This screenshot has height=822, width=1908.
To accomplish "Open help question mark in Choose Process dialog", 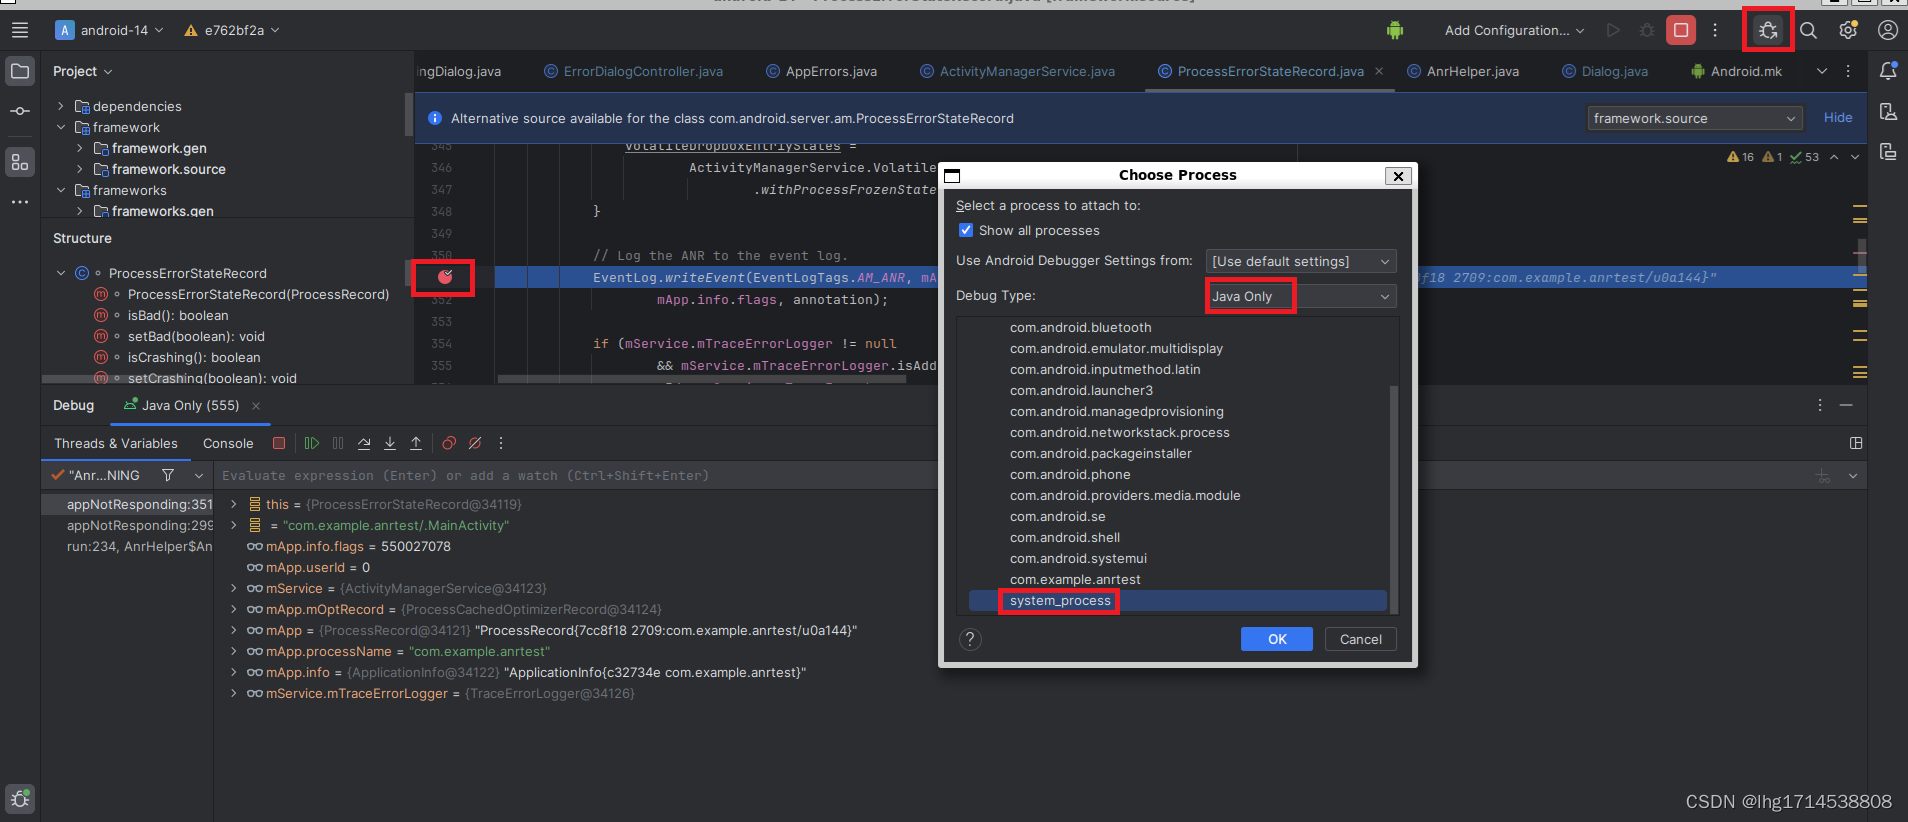I will [x=970, y=639].
